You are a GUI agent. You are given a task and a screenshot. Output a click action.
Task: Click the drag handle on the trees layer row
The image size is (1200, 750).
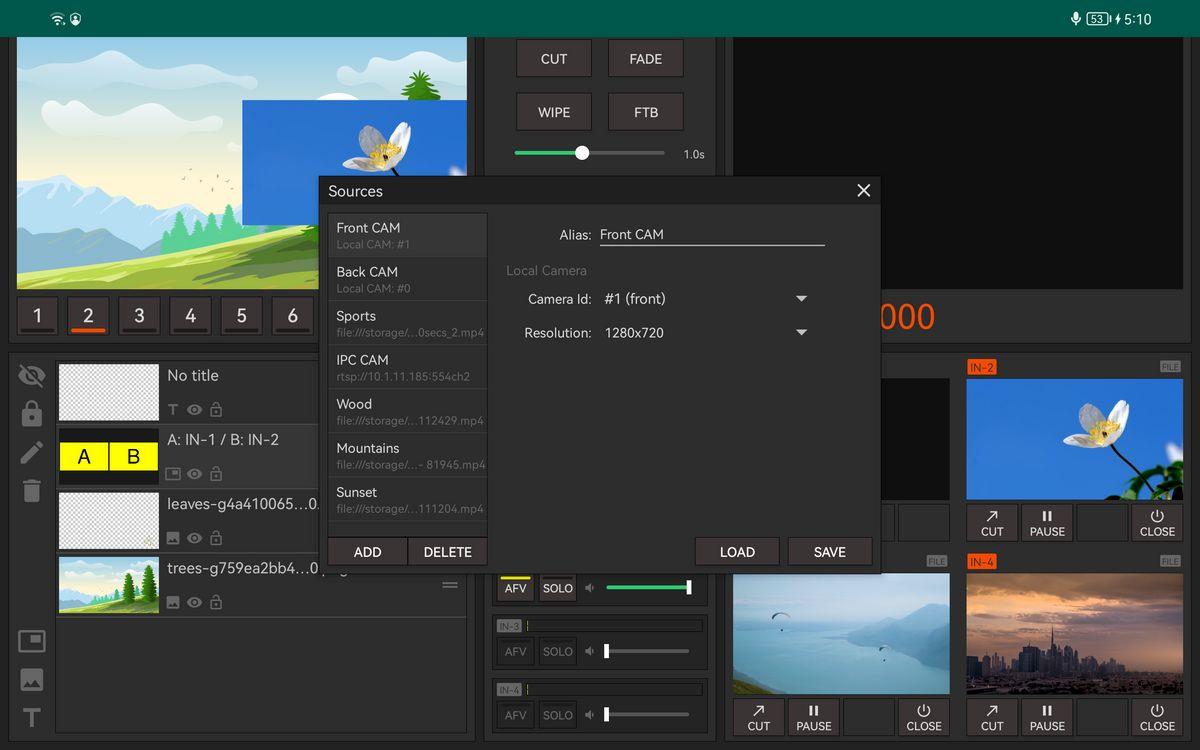click(x=450, y=585)
